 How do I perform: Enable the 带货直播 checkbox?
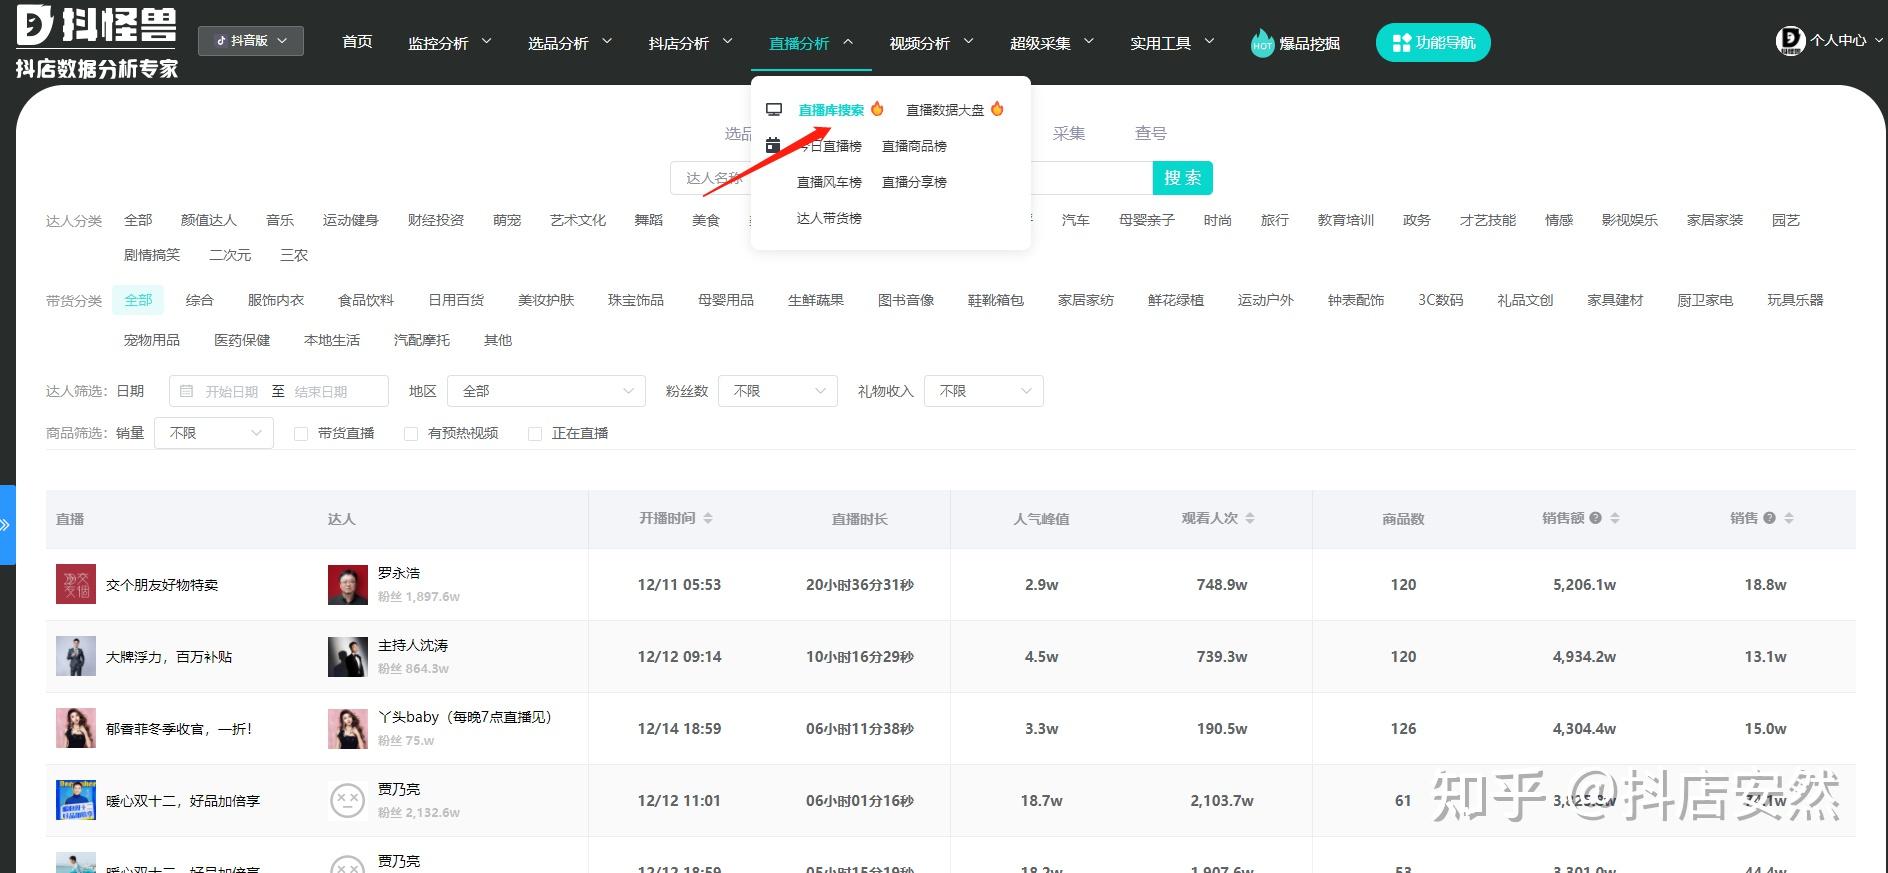point(301,434)
